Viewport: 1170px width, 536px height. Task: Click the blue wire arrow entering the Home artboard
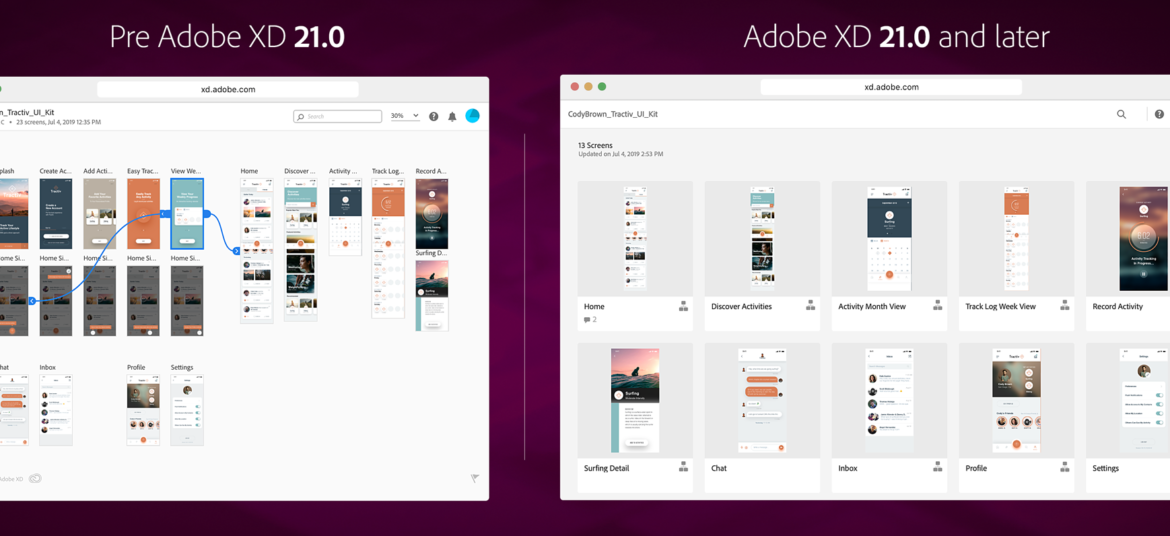[x=237, y=251]
